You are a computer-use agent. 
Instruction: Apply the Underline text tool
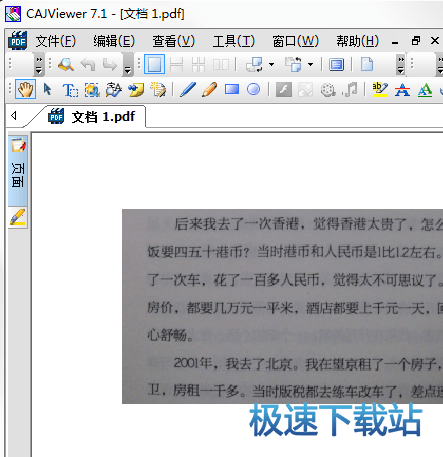tap(425, 89)
